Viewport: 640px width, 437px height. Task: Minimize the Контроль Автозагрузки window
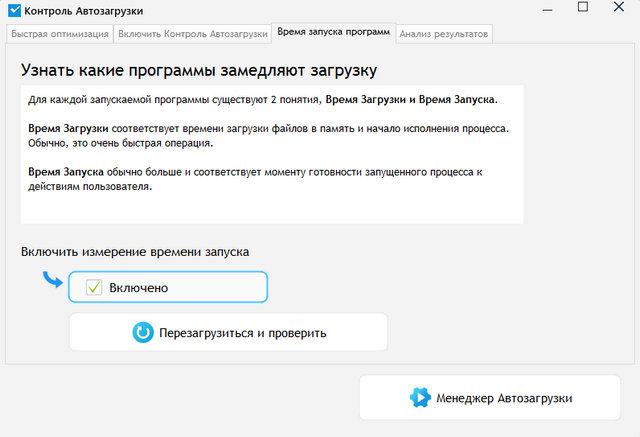pyautogui.click(x=534, y=10)
